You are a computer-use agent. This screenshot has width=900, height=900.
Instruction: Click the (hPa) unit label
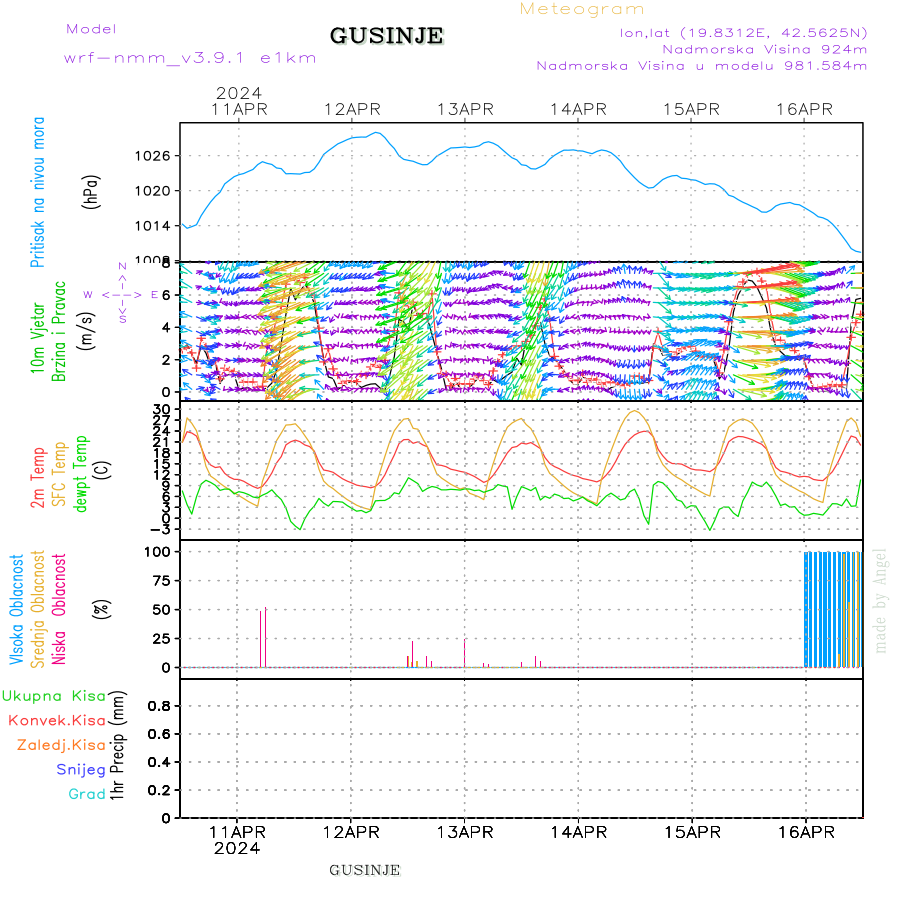[91, 192]
